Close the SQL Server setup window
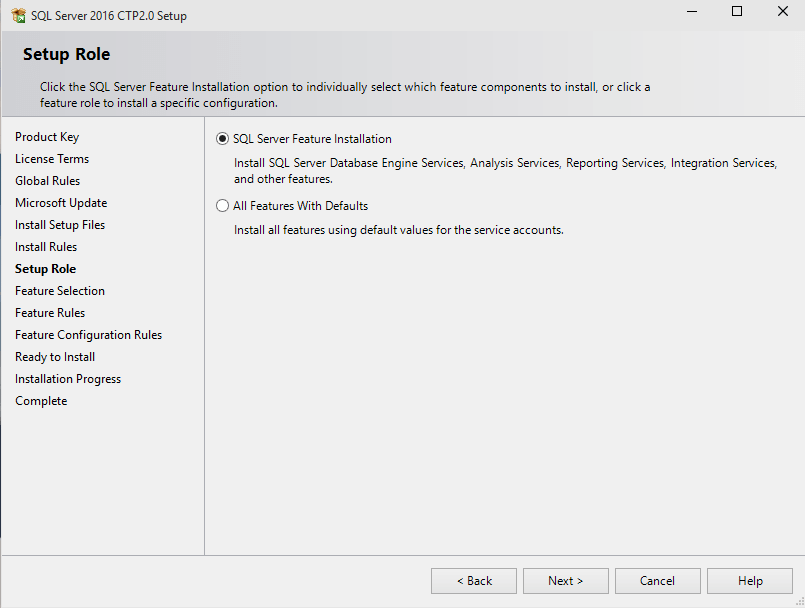The width and height of the screenshot is (805, 608). coord(782,11)
